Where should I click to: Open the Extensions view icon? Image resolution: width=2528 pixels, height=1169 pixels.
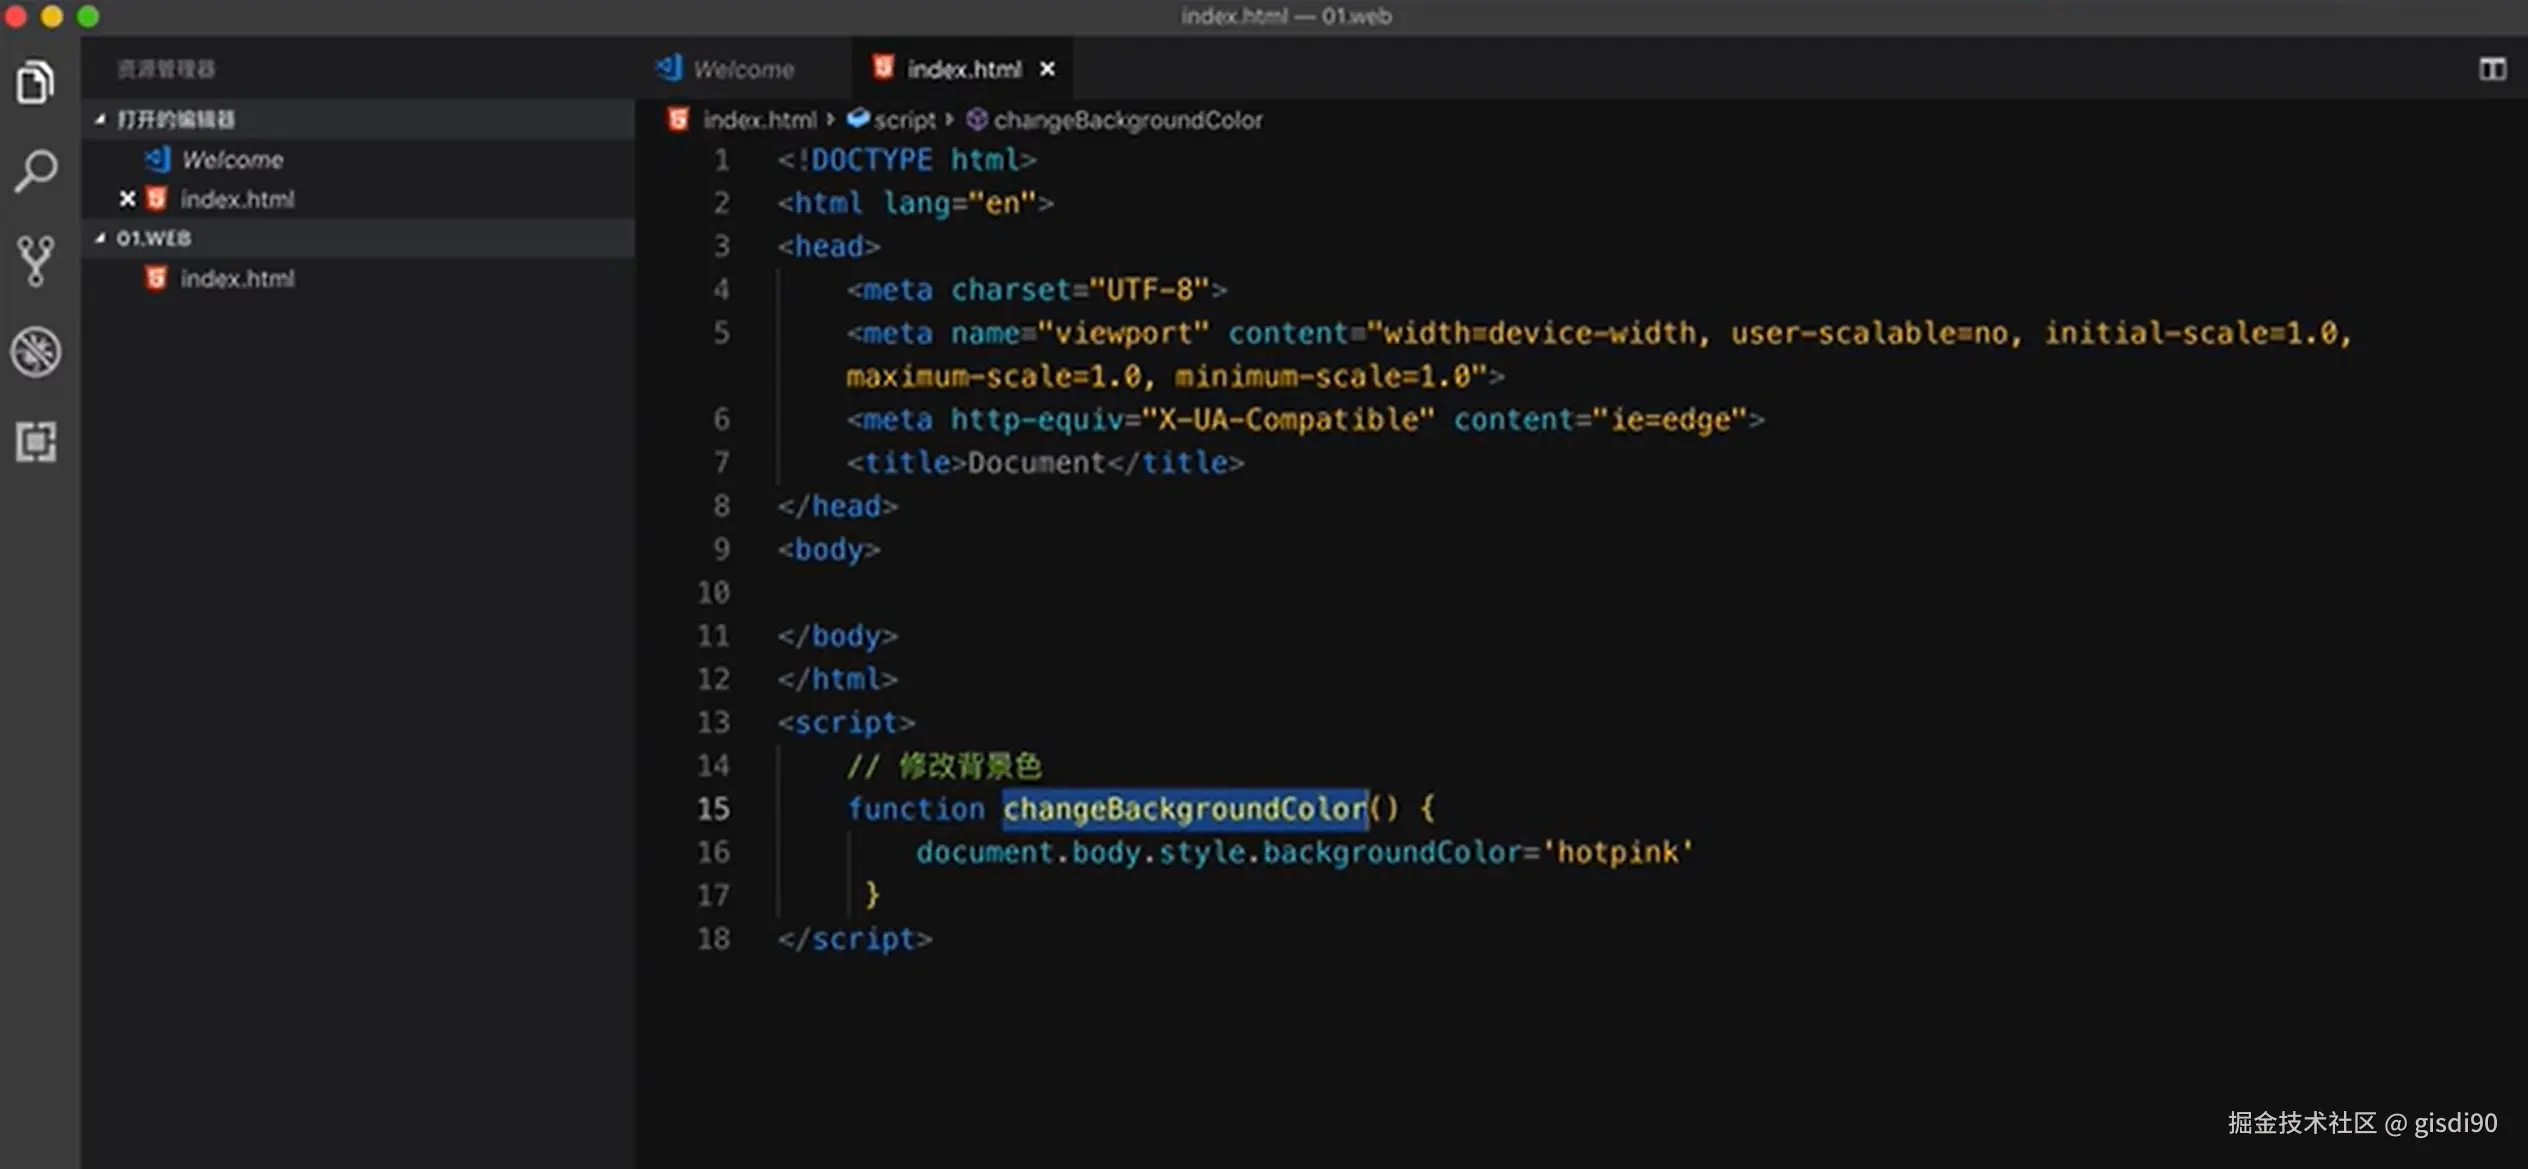tap(36, 441)
